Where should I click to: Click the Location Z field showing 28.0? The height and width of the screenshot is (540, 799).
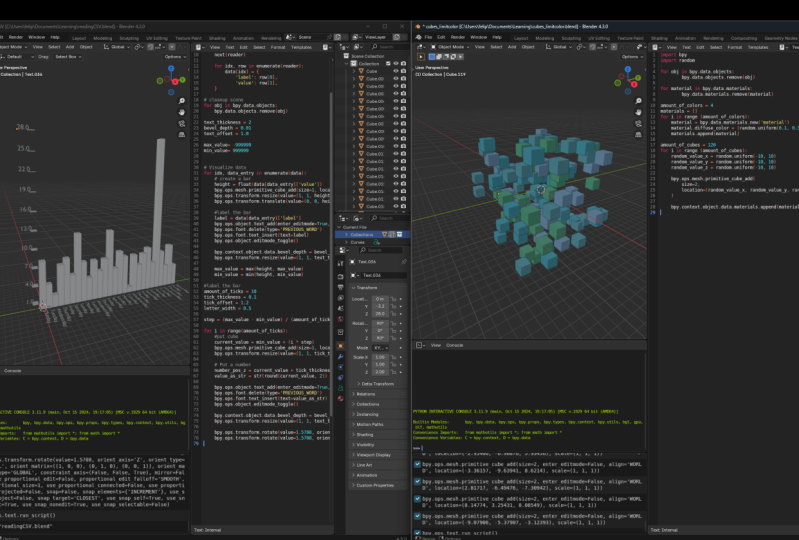click(380, 314)
